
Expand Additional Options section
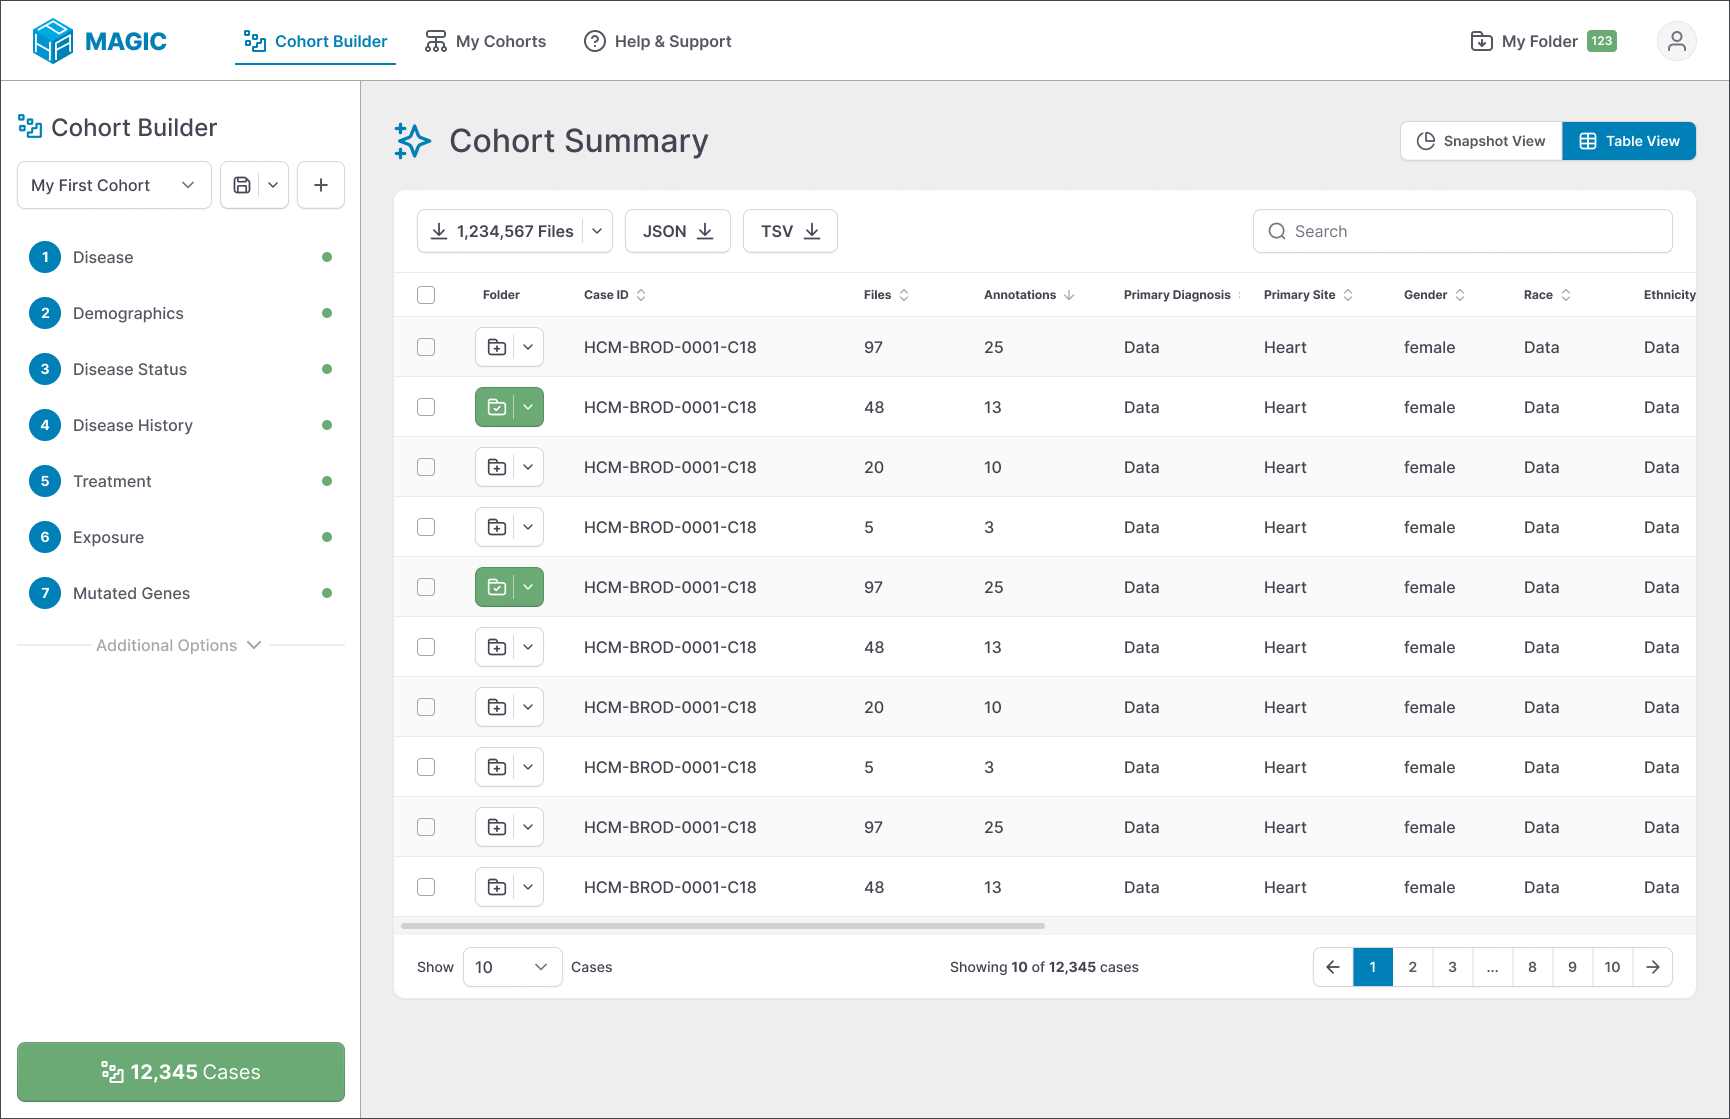tap(179, 645)
